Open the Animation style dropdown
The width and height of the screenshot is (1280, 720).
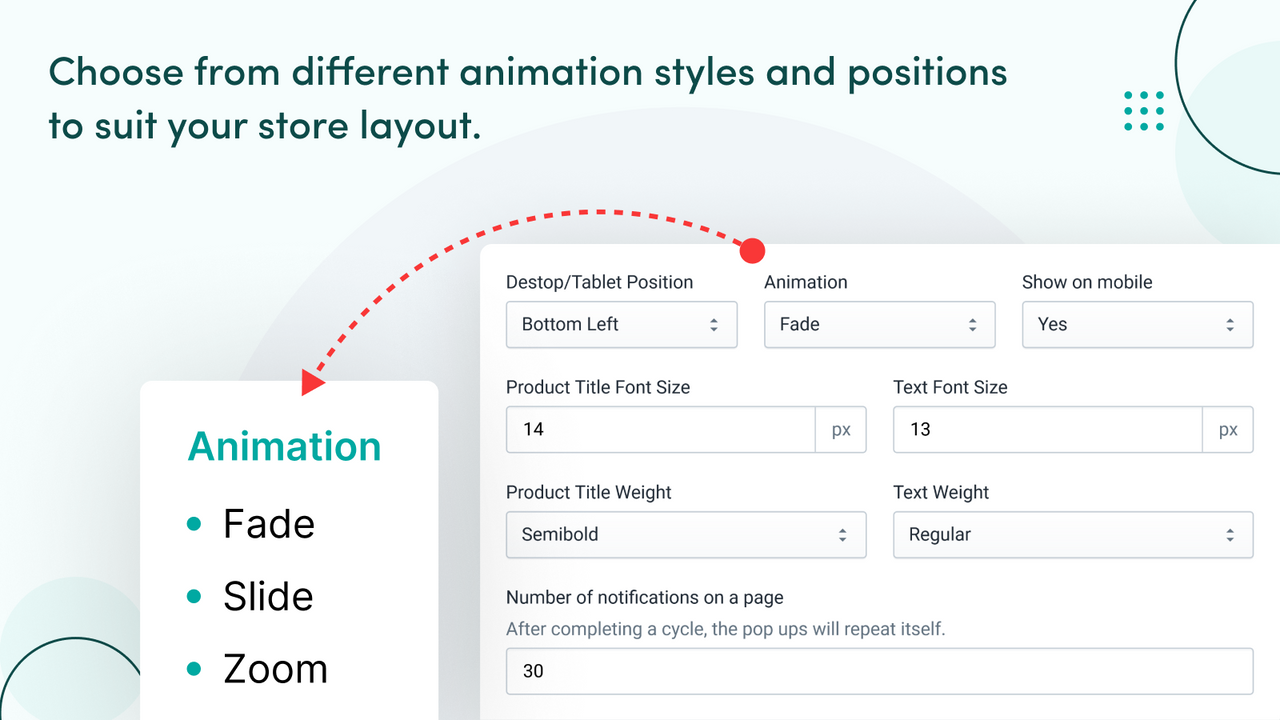[878, 324]
